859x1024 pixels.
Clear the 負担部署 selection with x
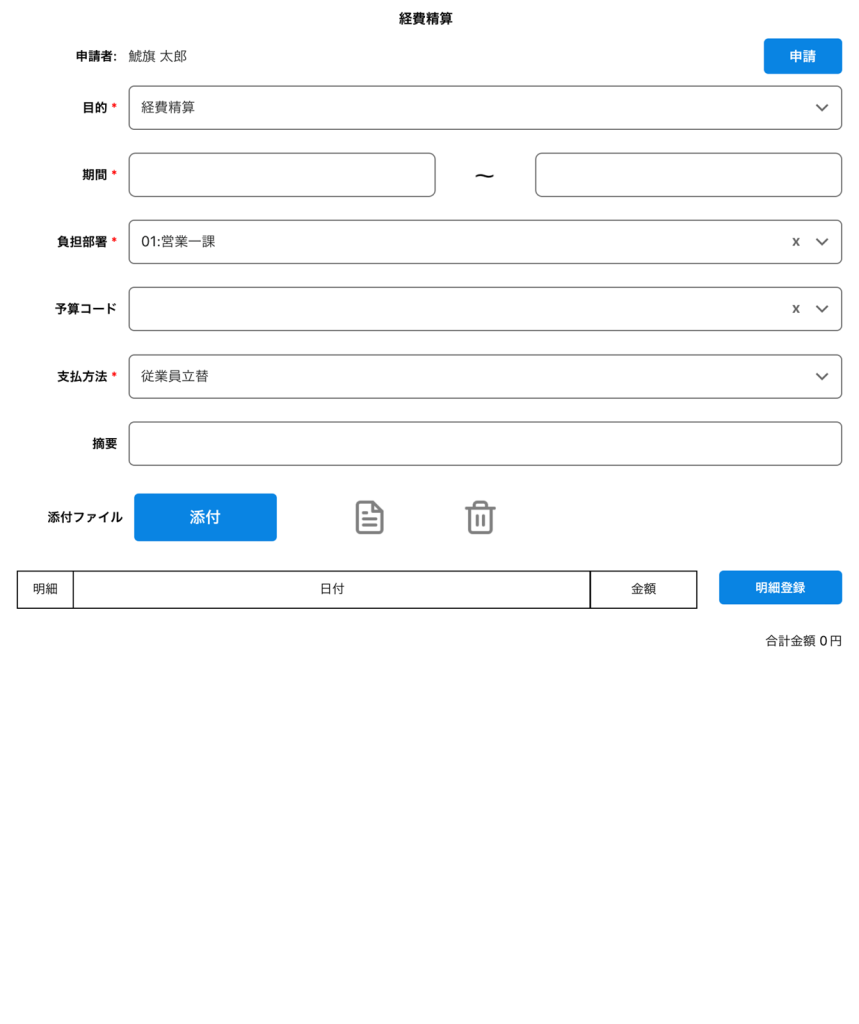pyautogui.click(x=796, y=242)
